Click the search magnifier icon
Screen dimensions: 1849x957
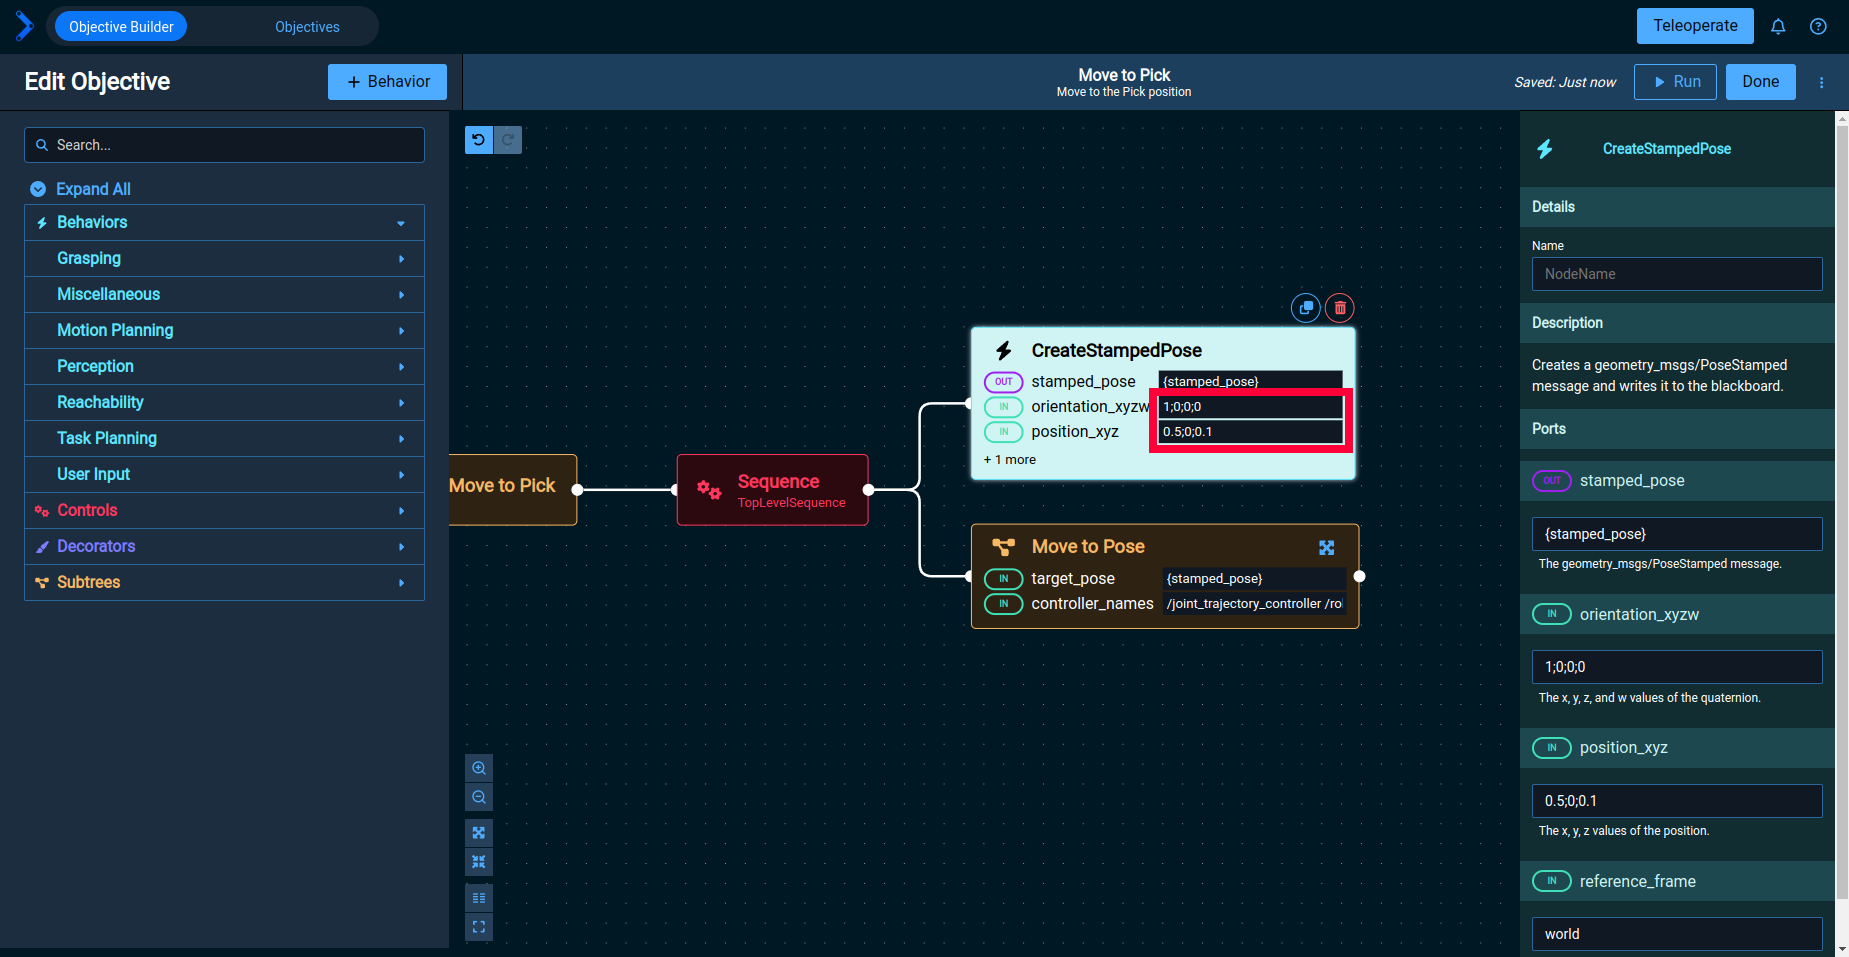point(42,145)
